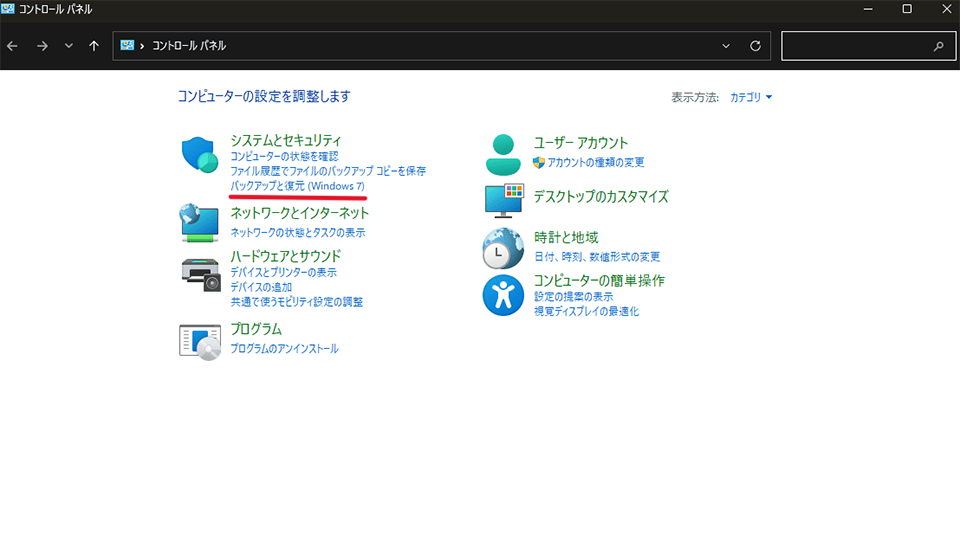Image resolution: width=960 pixels, height=535 pixels.
Task: Open コンピューターの簡単操作 heading link
Action: coord(599,281)
